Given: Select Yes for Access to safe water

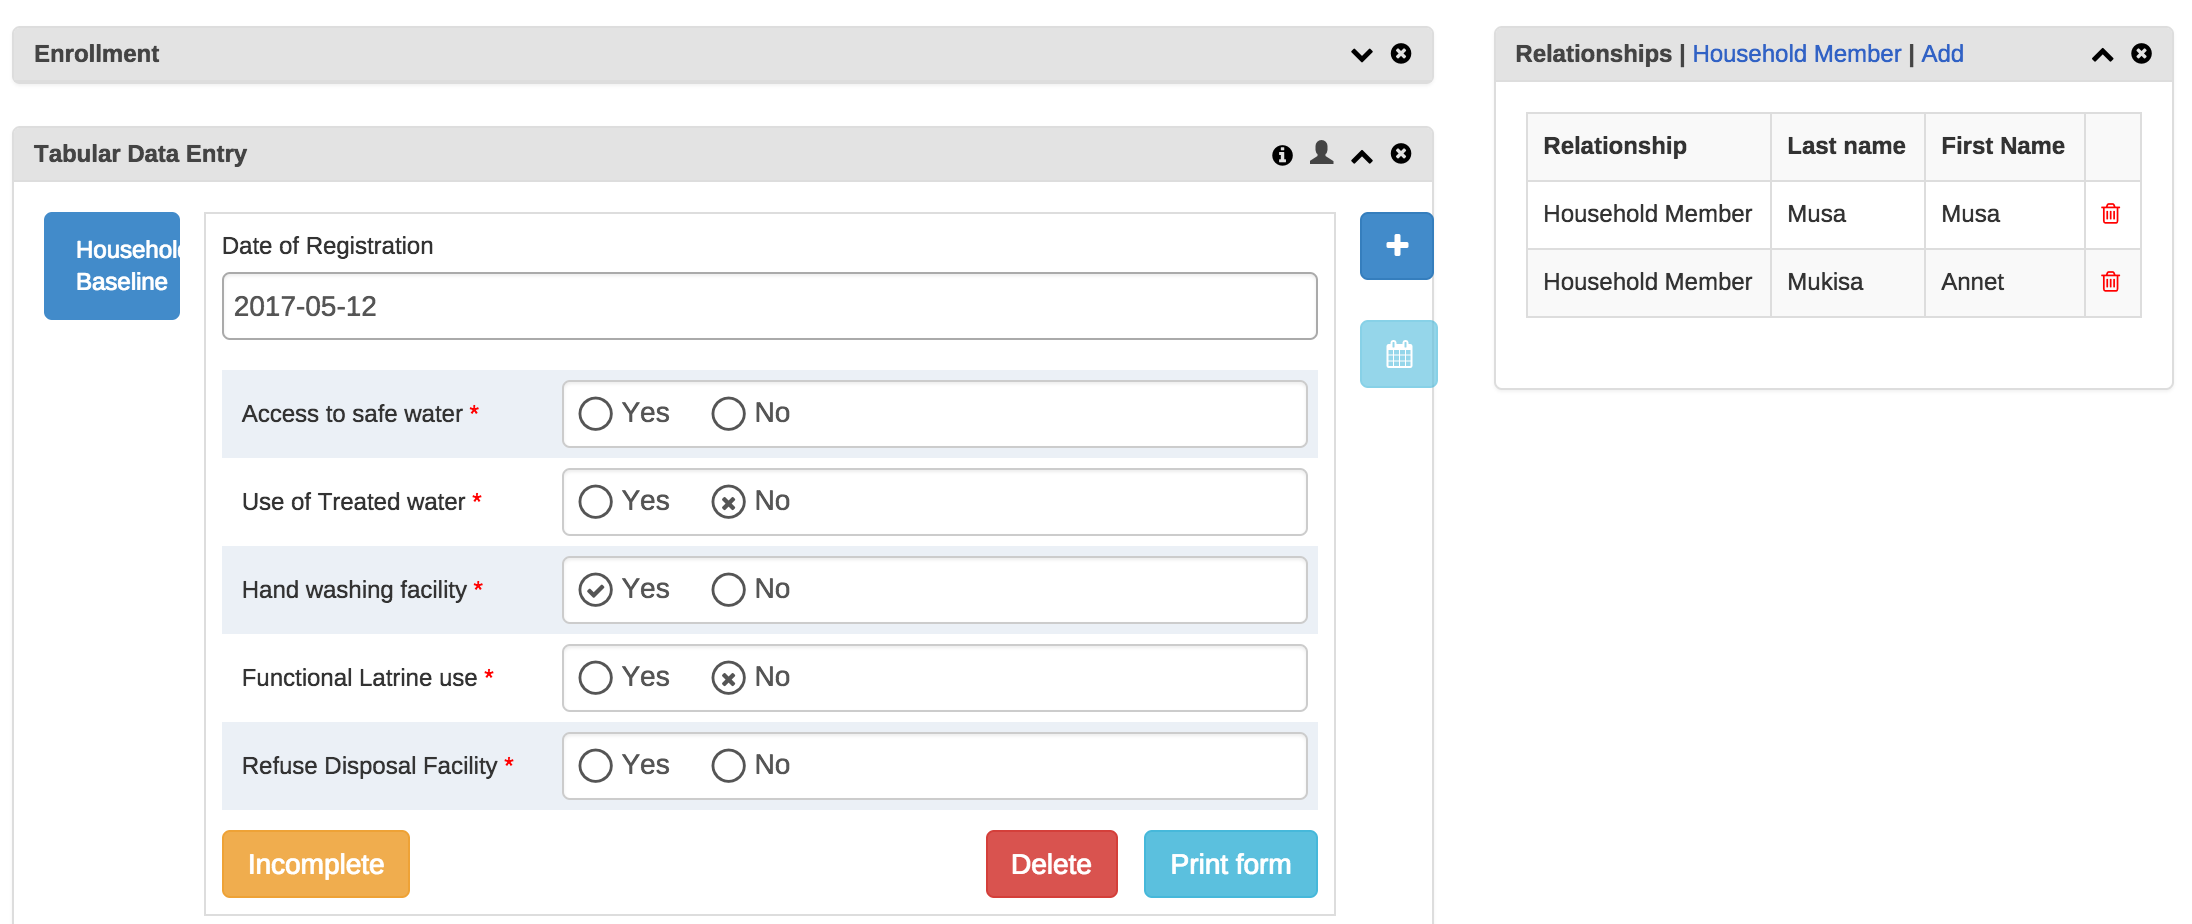Looking at the screenshot, I should point(595,414).
